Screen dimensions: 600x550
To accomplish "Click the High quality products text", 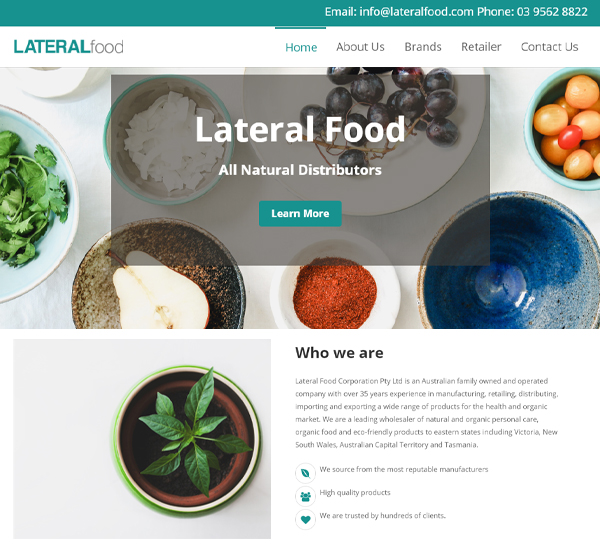I will pyautogui.click(x=355, y=493).
